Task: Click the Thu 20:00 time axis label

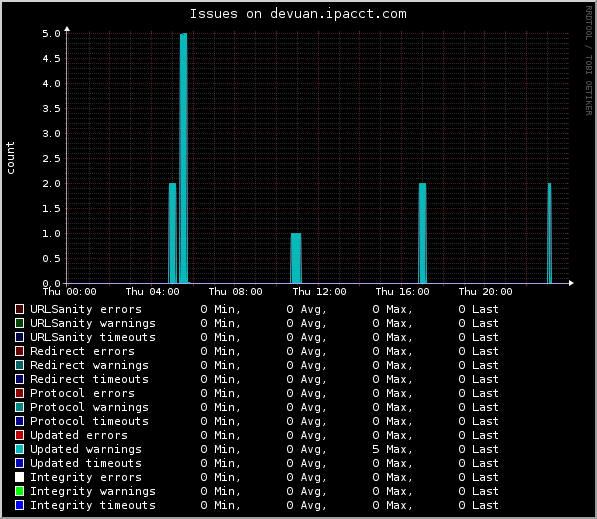Action: pos(485,292)
